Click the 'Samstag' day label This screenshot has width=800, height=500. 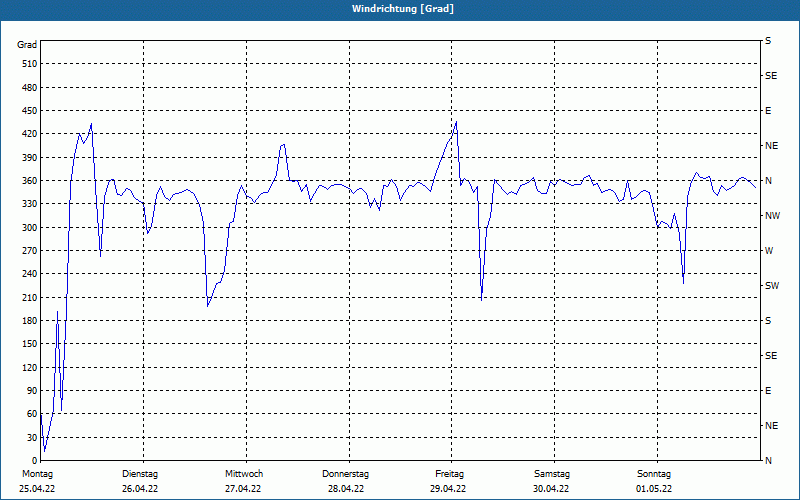coord(552,474)
